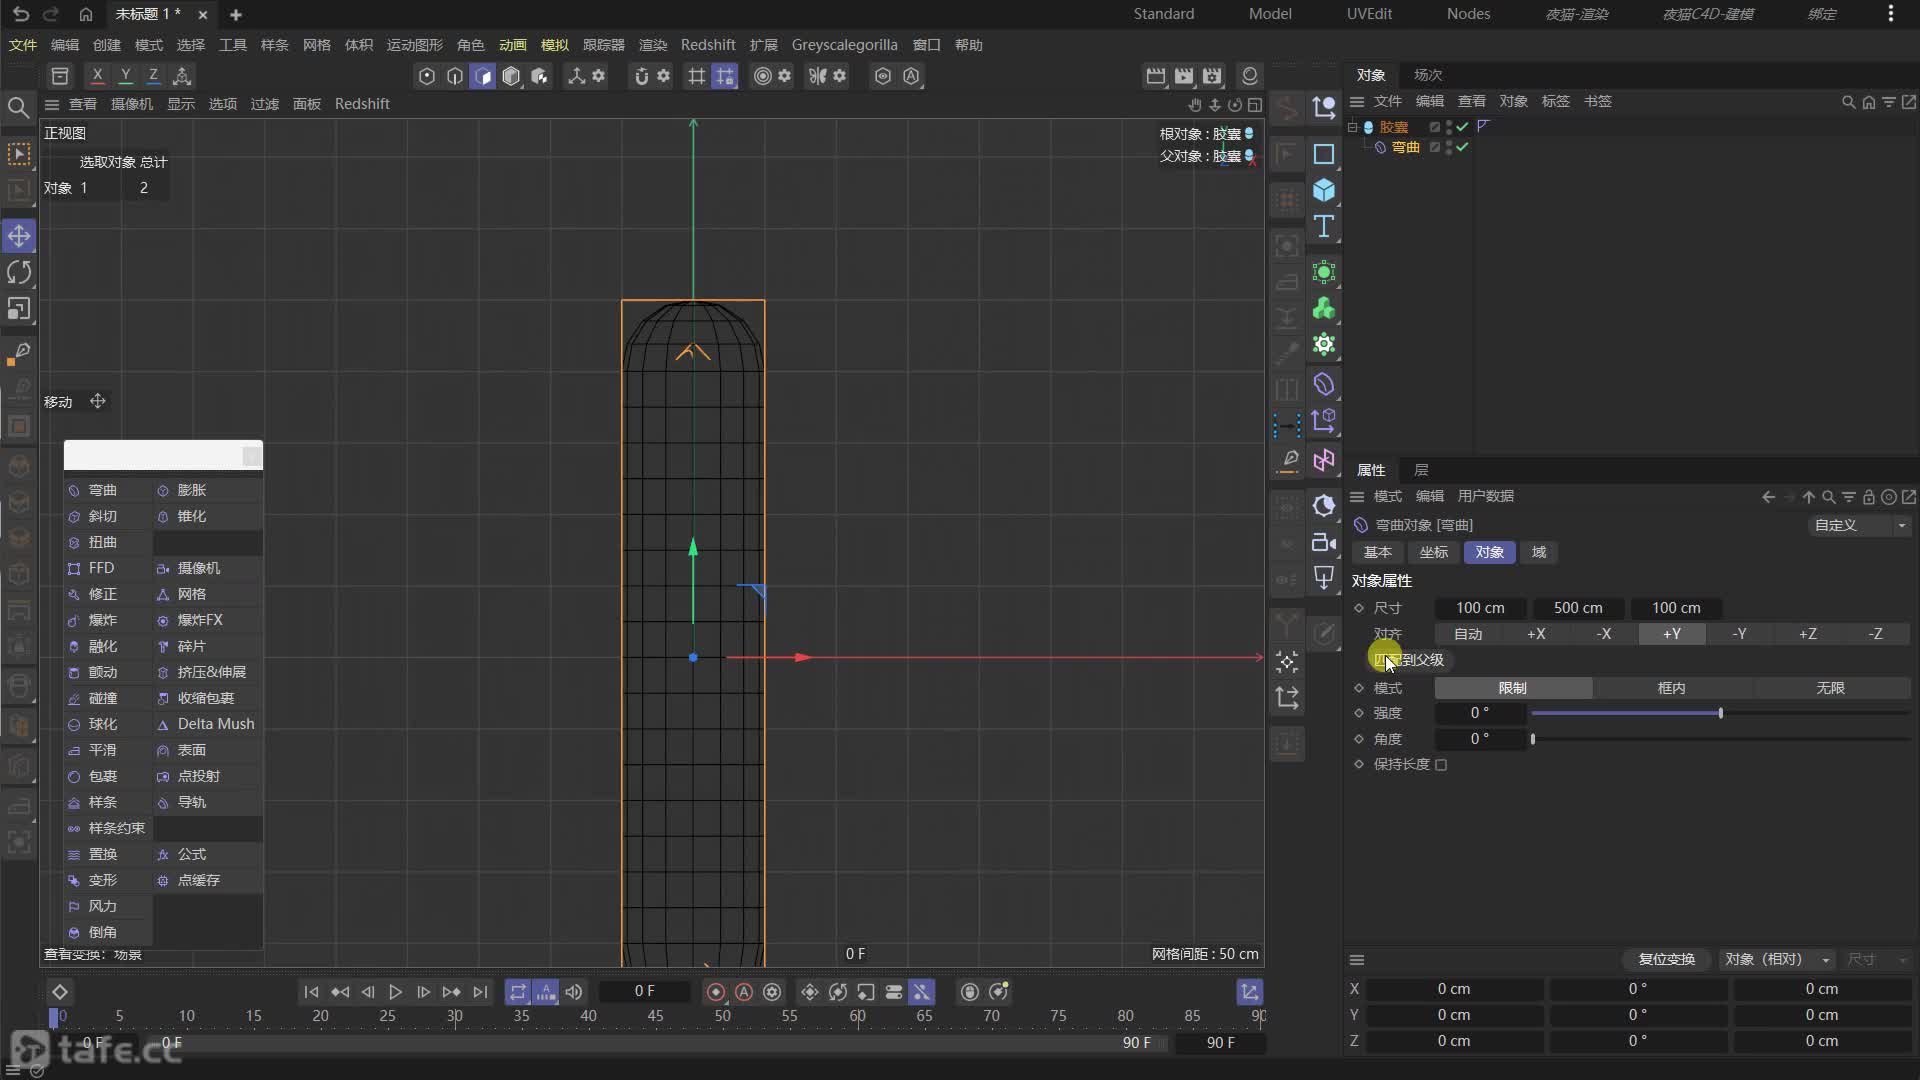Open the 对象 (相对) coordinate dropdown
Viewport: 1920px width, 1080px height.
(x=1777, y=959)
